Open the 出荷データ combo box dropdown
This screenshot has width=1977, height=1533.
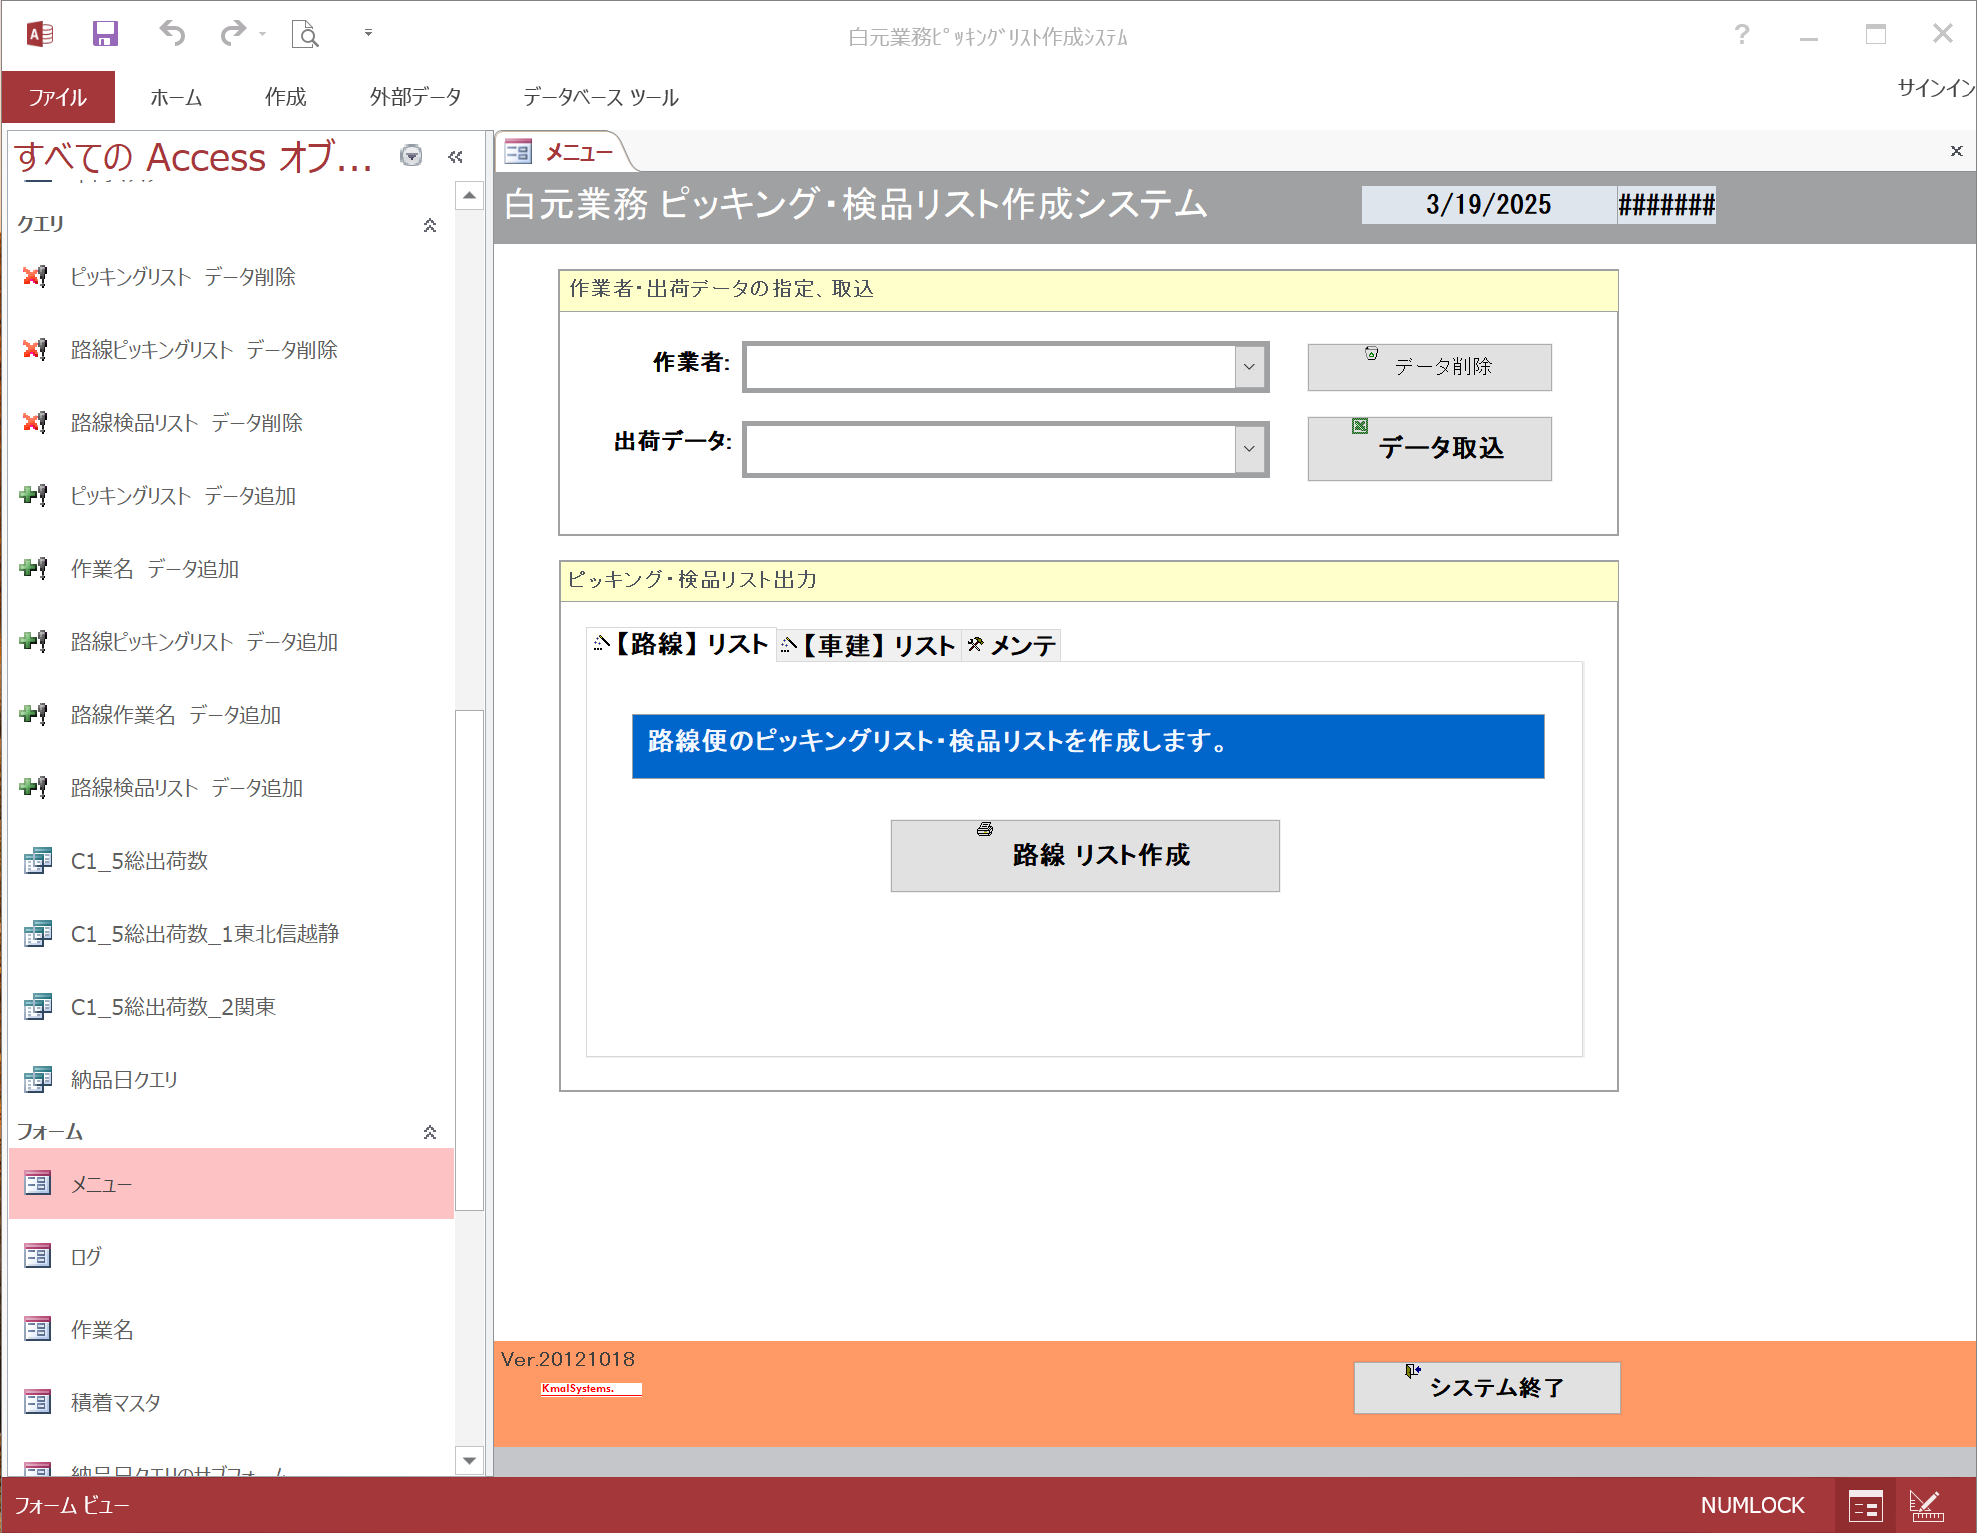[1249, 449]
